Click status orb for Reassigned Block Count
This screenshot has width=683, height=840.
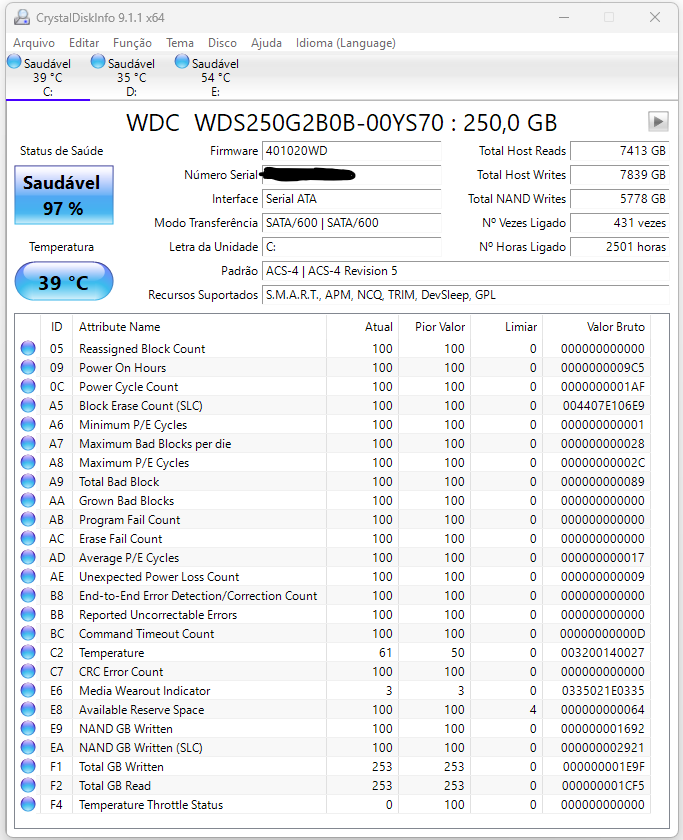(x=28, y=348)
